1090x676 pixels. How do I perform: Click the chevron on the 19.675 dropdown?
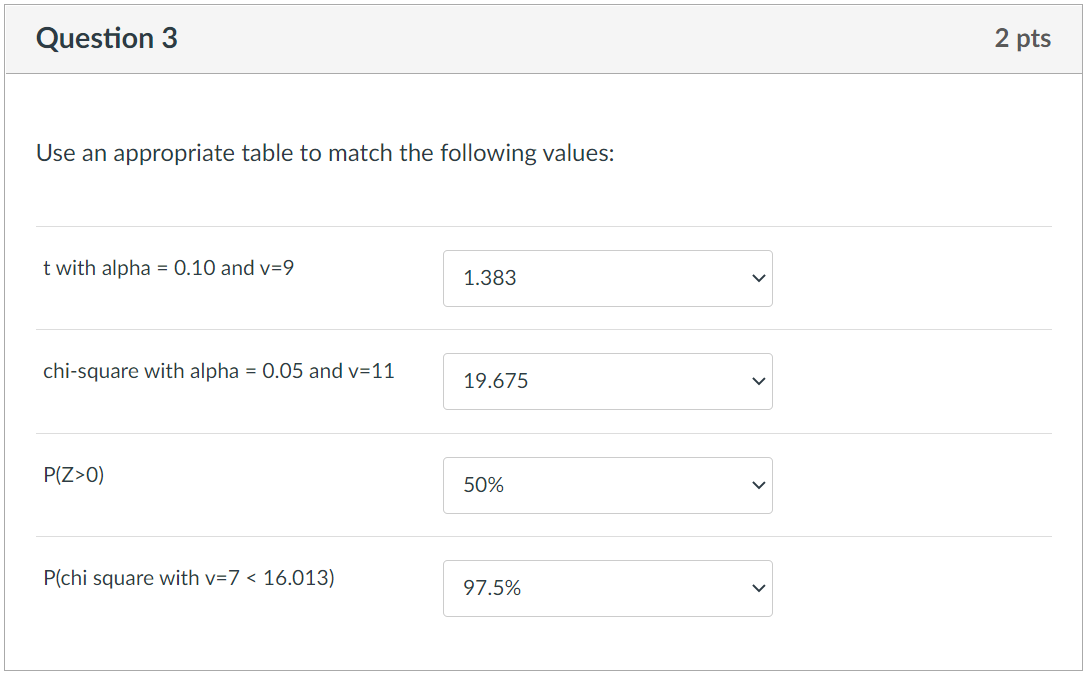point(758,382)
